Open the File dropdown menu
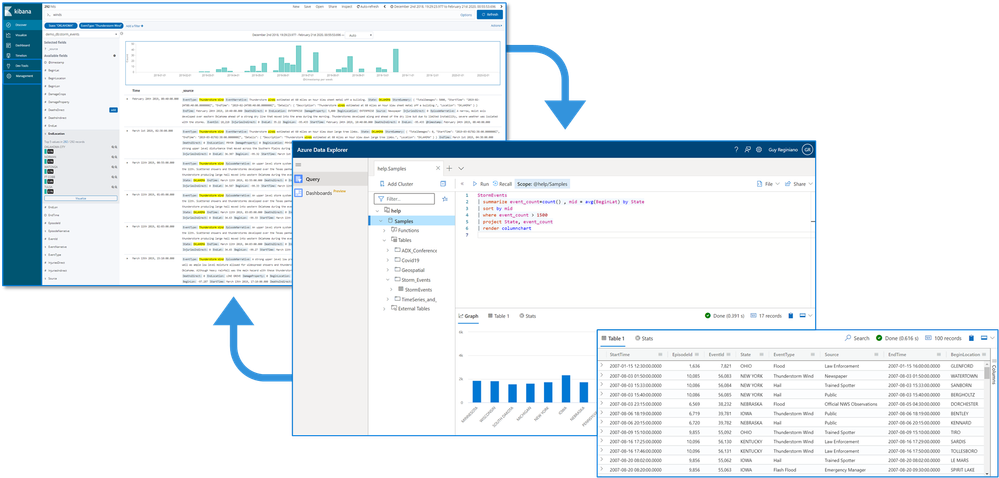The height and width of the screenshot is (478, 999). [768, 184]
